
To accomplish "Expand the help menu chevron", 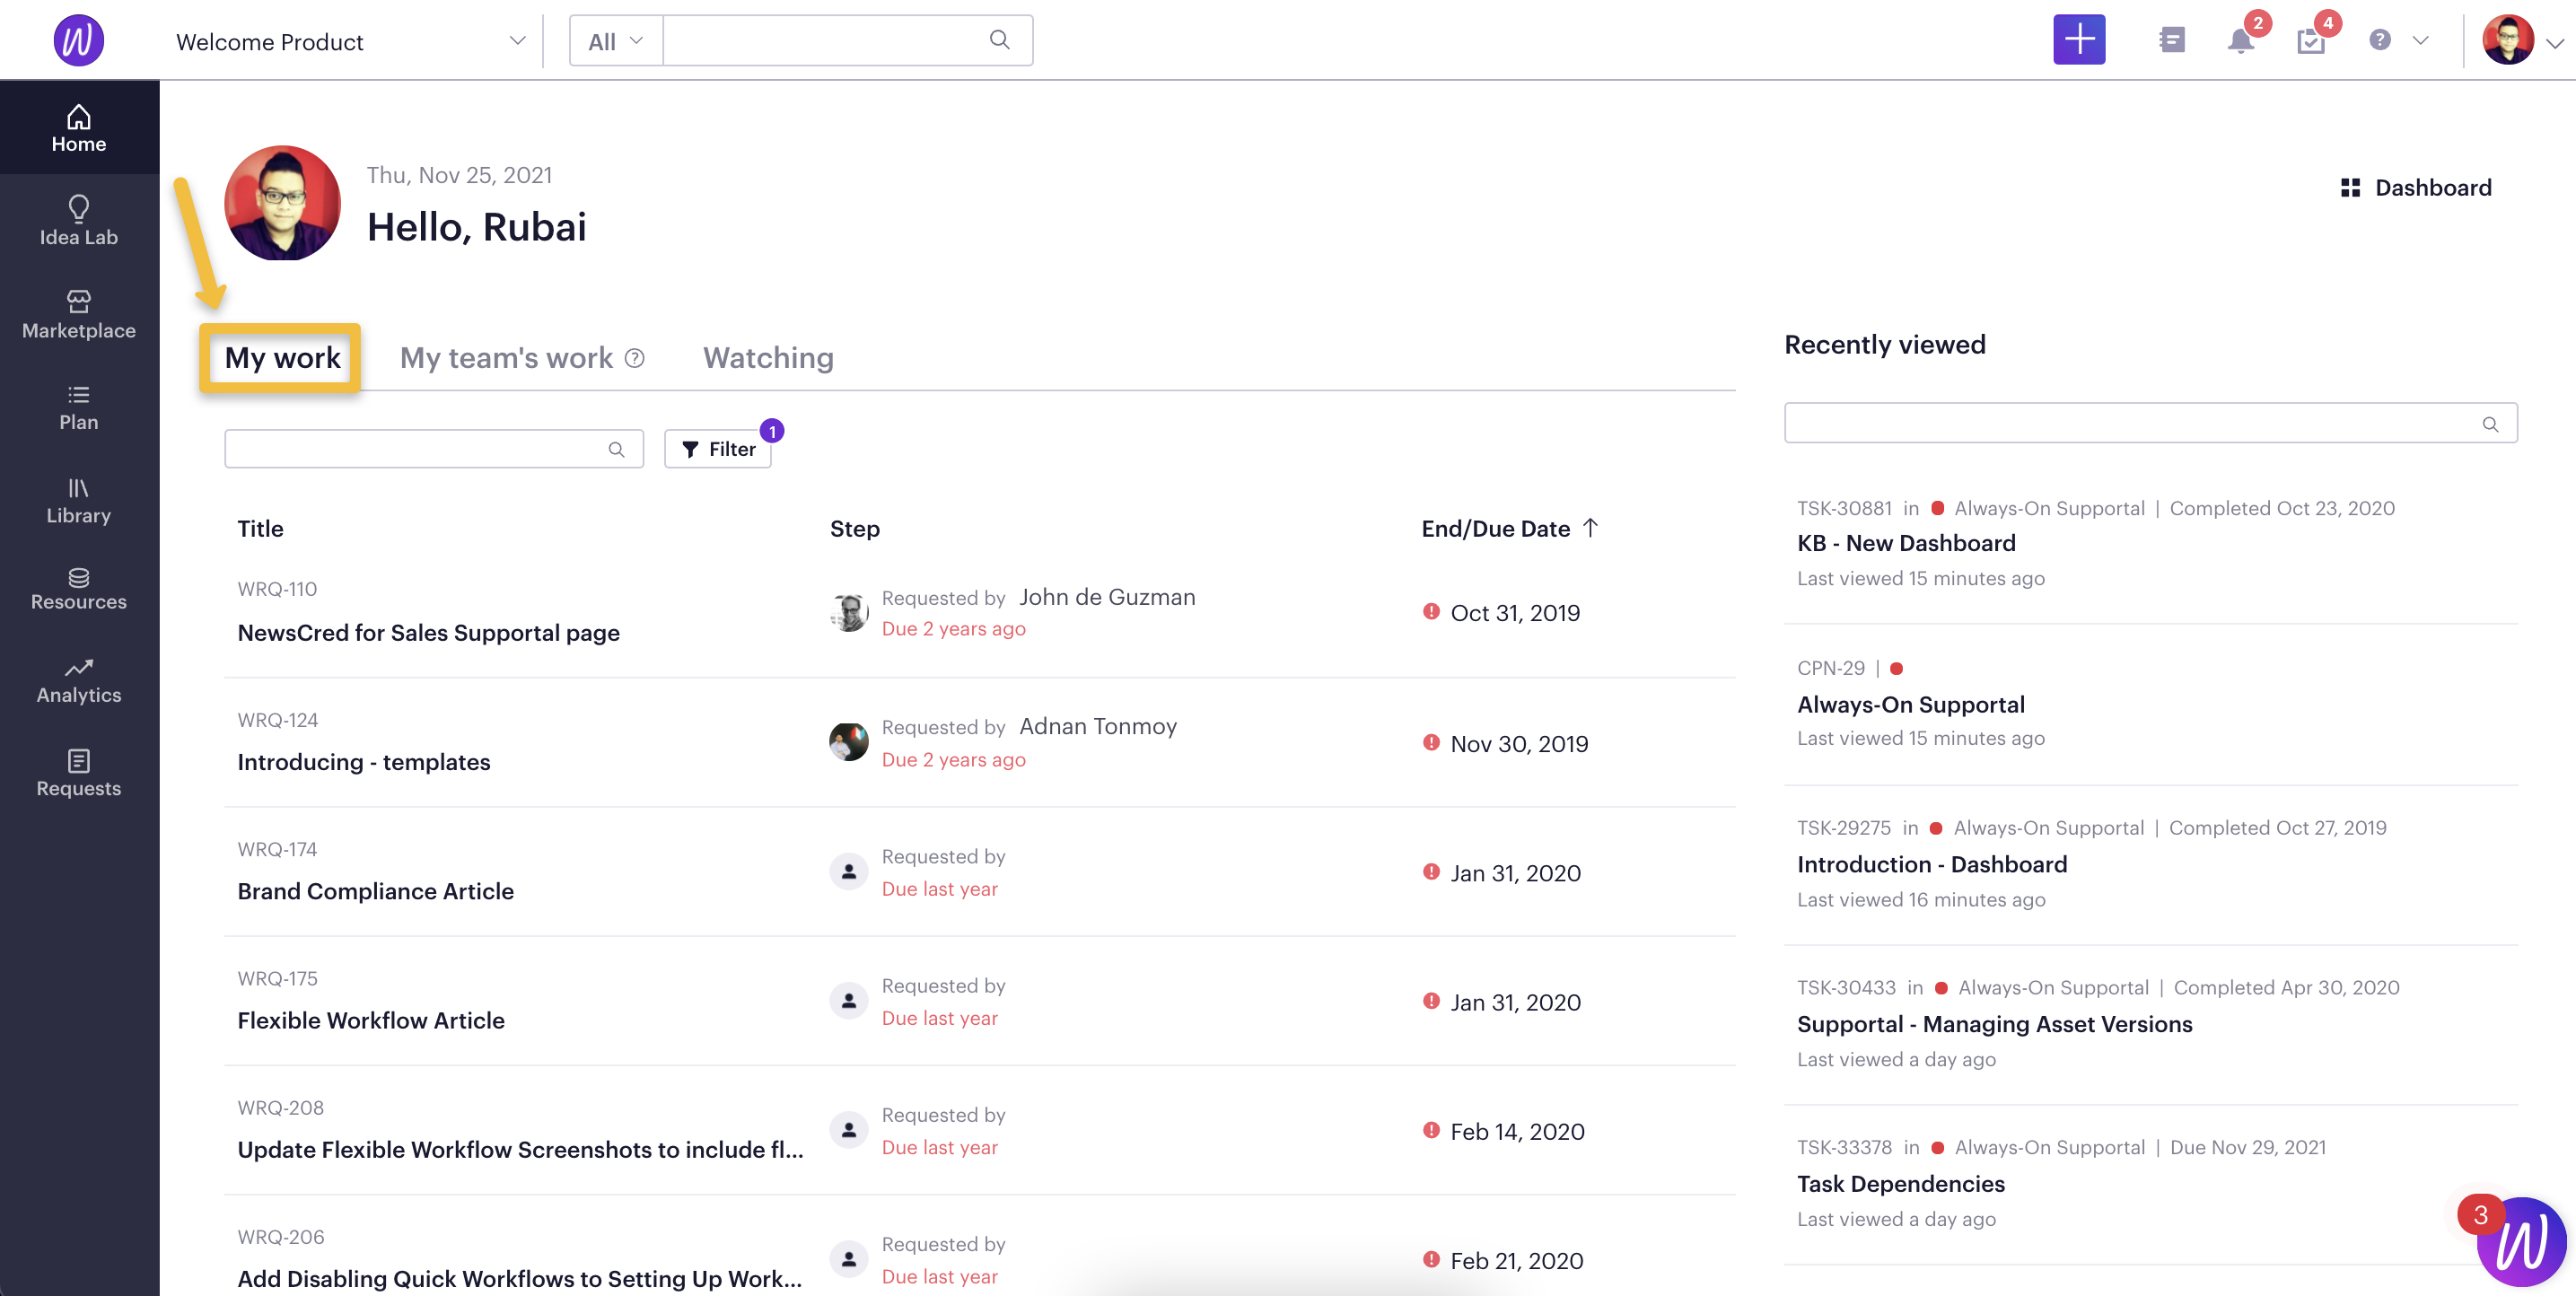I will pos(2420,41).
